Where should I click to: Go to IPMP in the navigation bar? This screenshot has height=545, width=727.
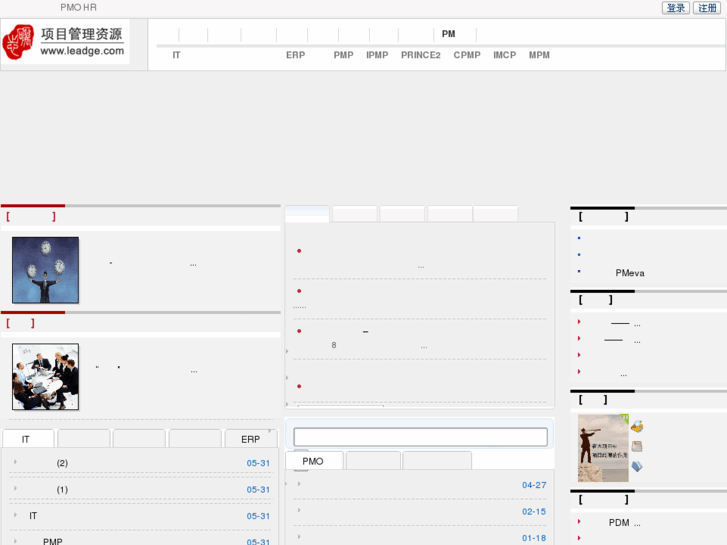pos(377,55)
